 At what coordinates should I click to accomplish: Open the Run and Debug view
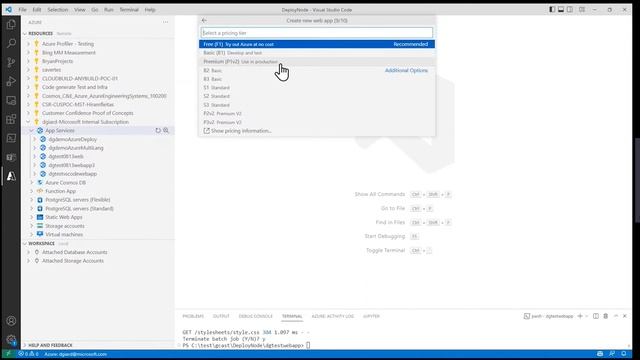point(11,81)
